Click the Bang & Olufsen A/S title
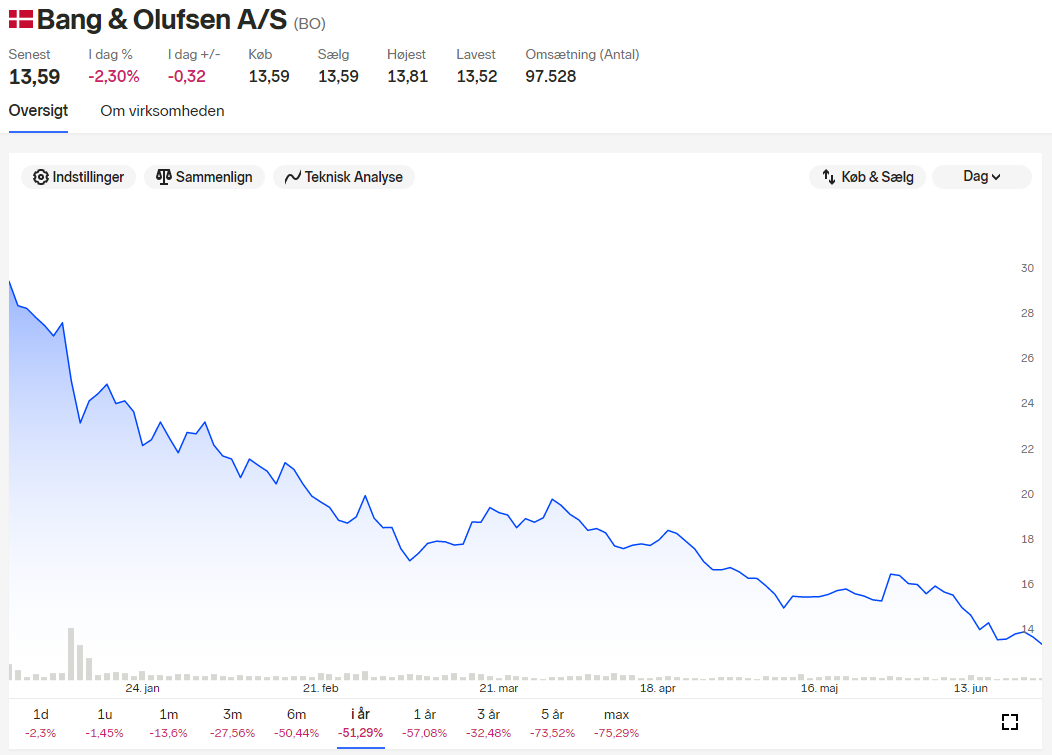The image size is (1052, 755). tap(162, 19)
